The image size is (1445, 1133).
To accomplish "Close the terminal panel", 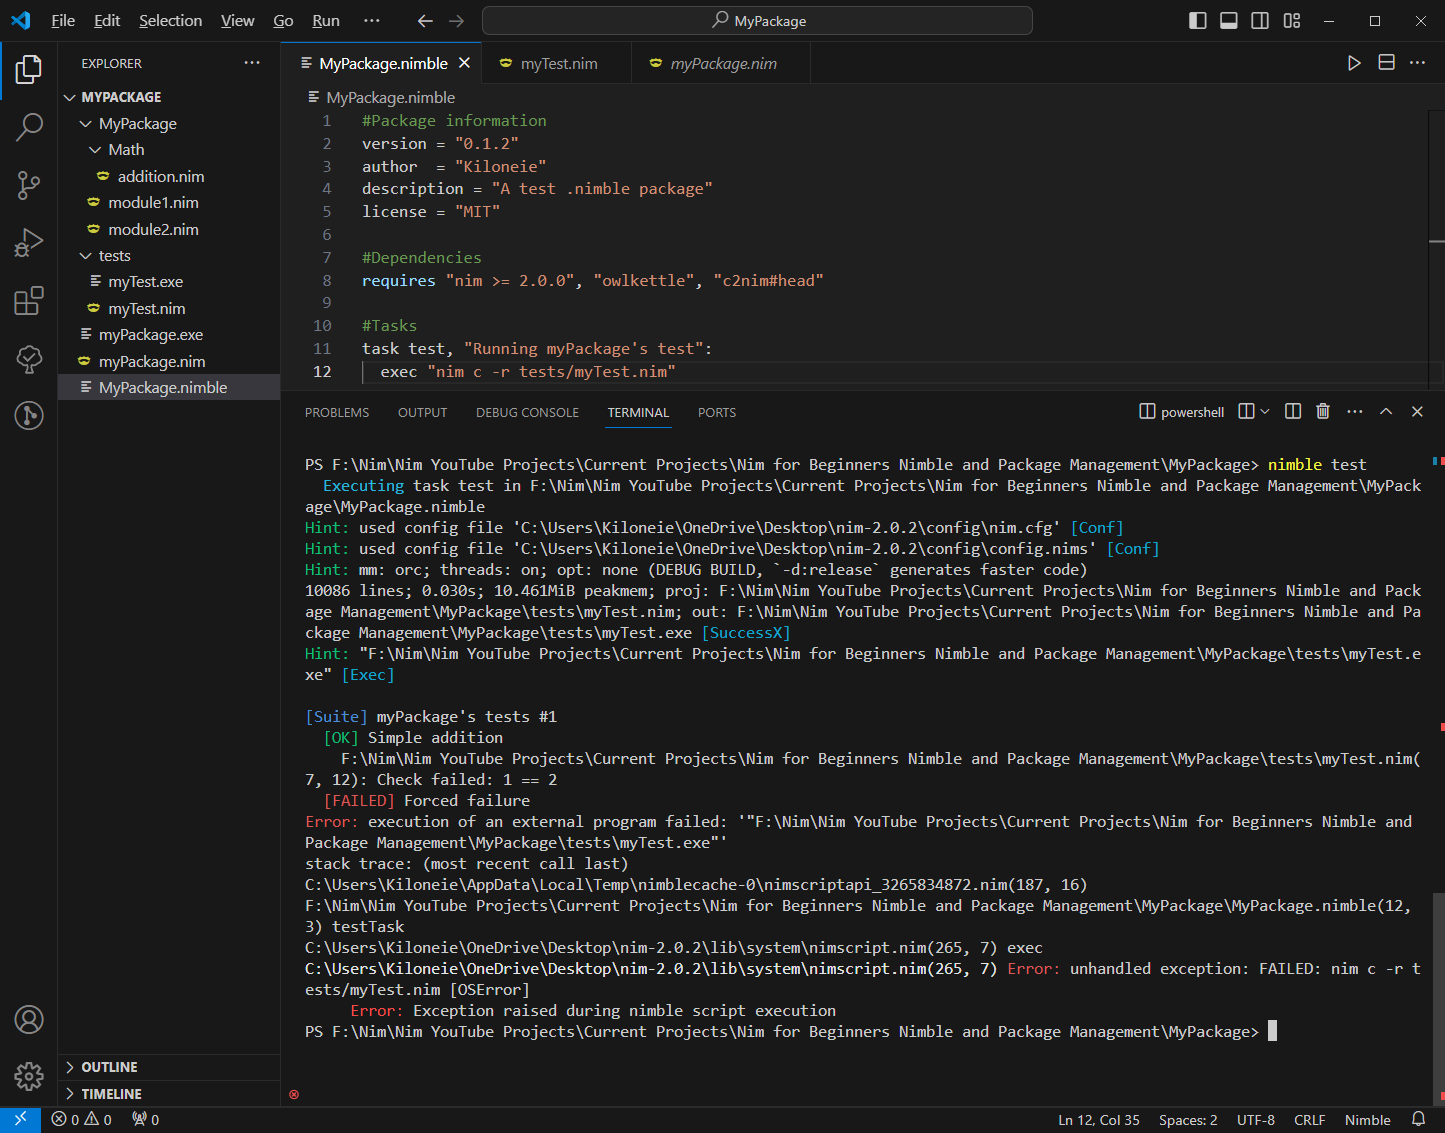I will 1417,412.
